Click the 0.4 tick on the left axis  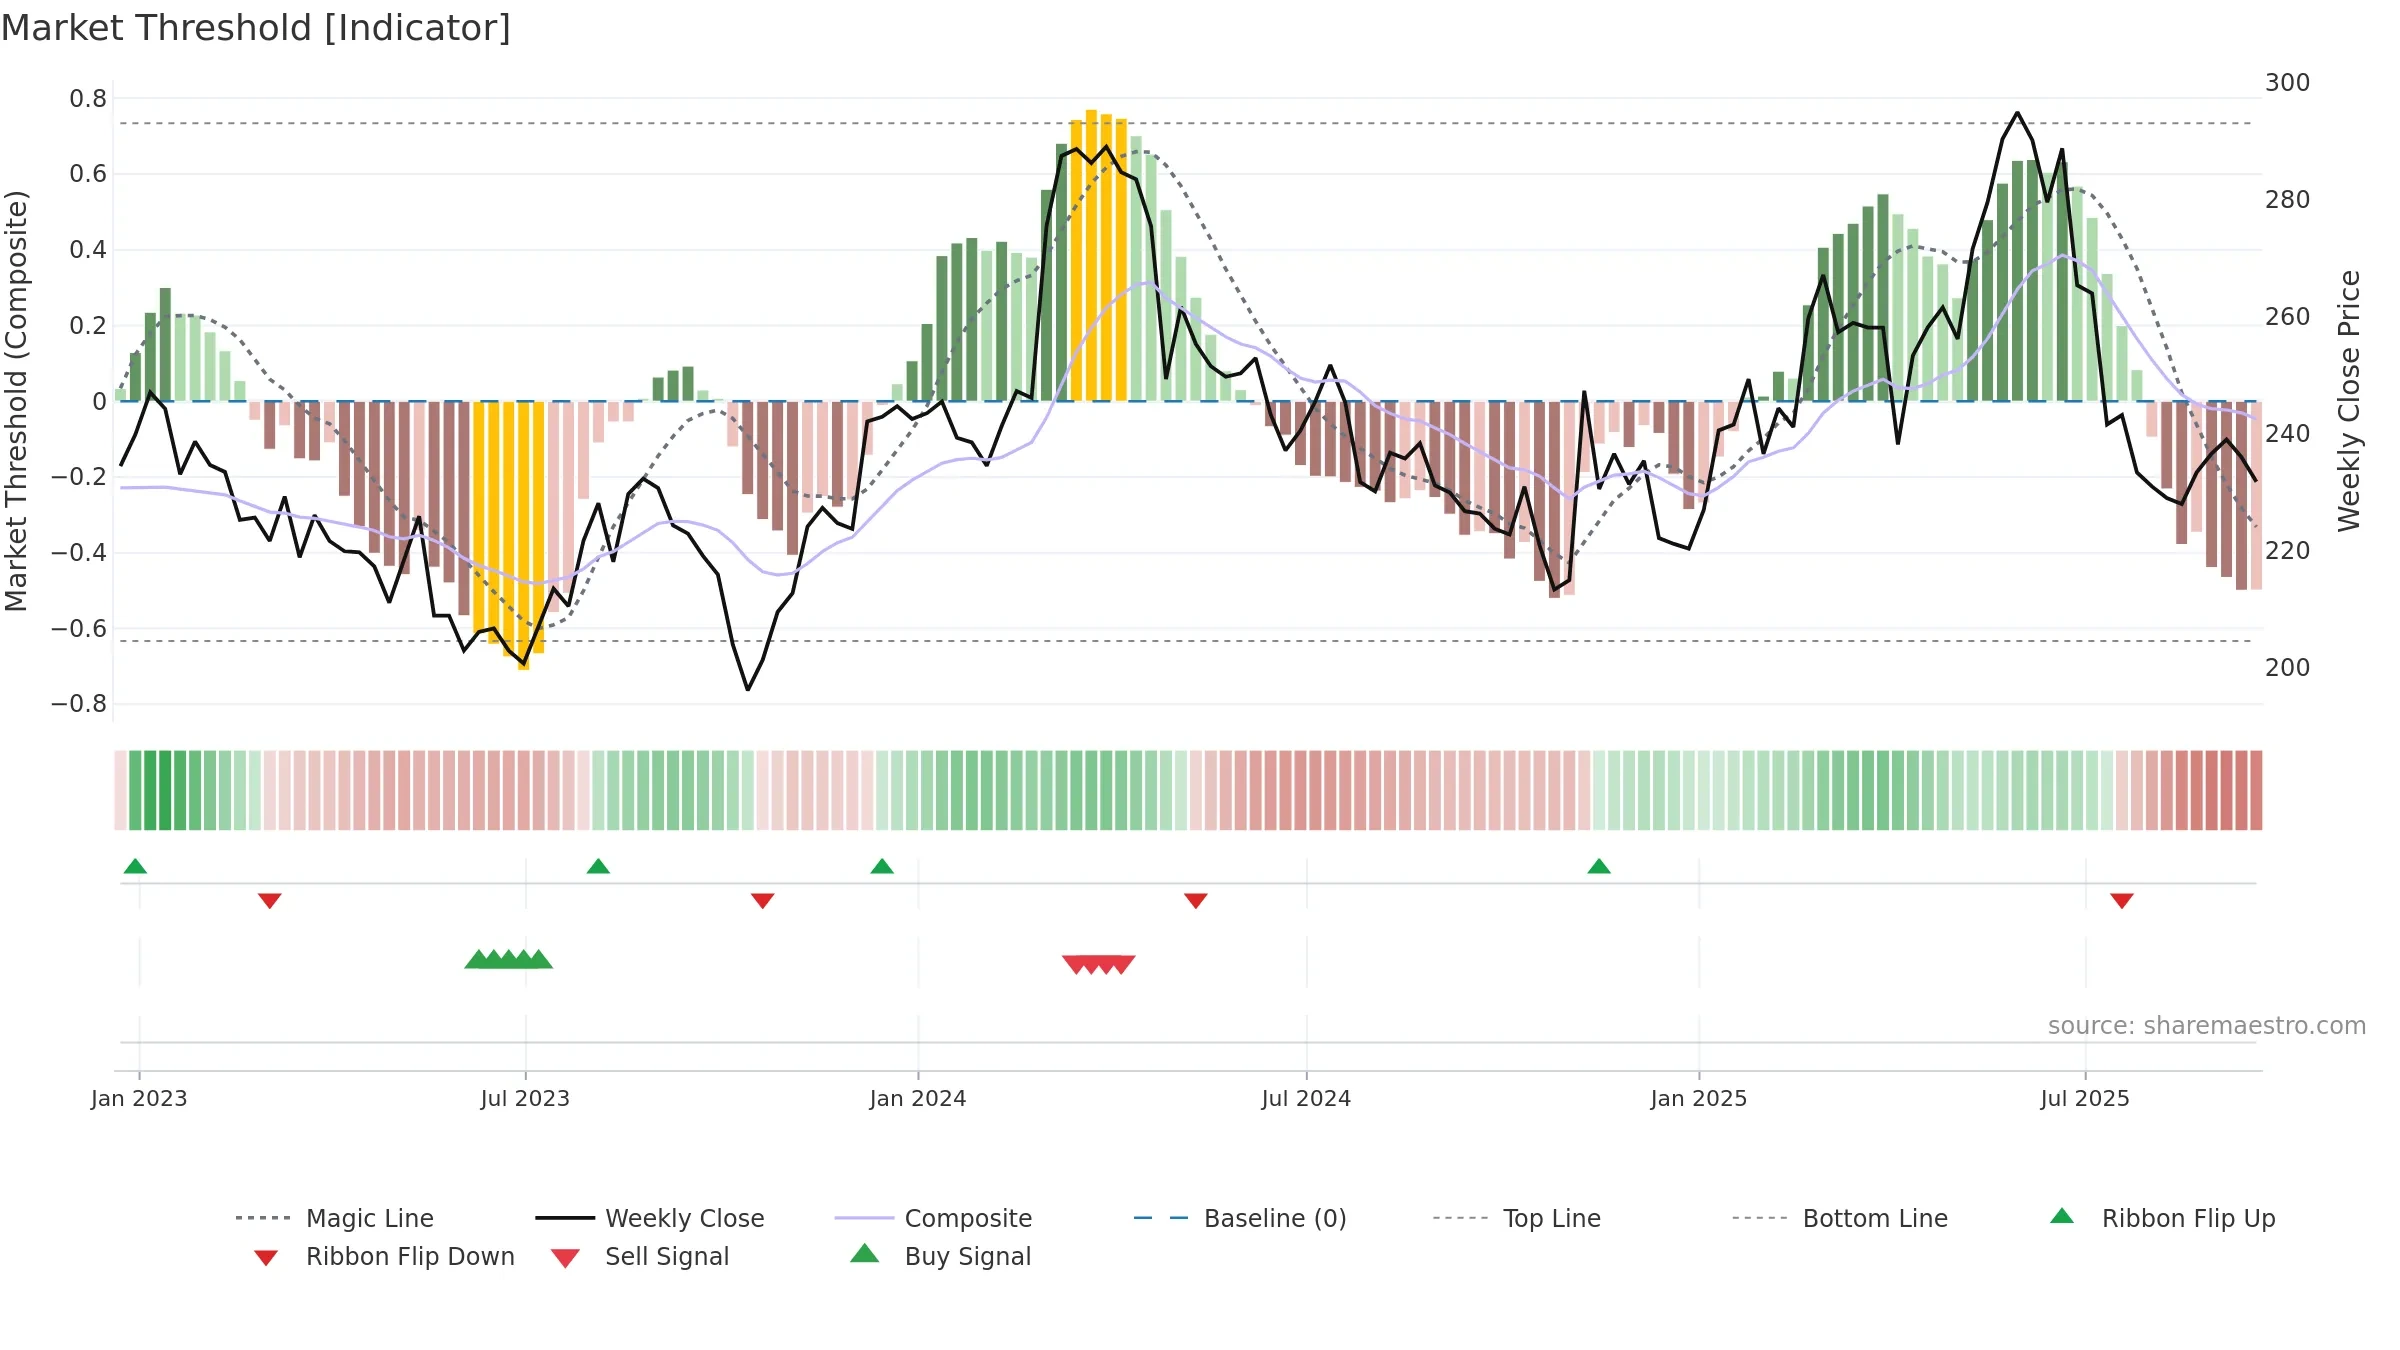(x=88, y=250)
